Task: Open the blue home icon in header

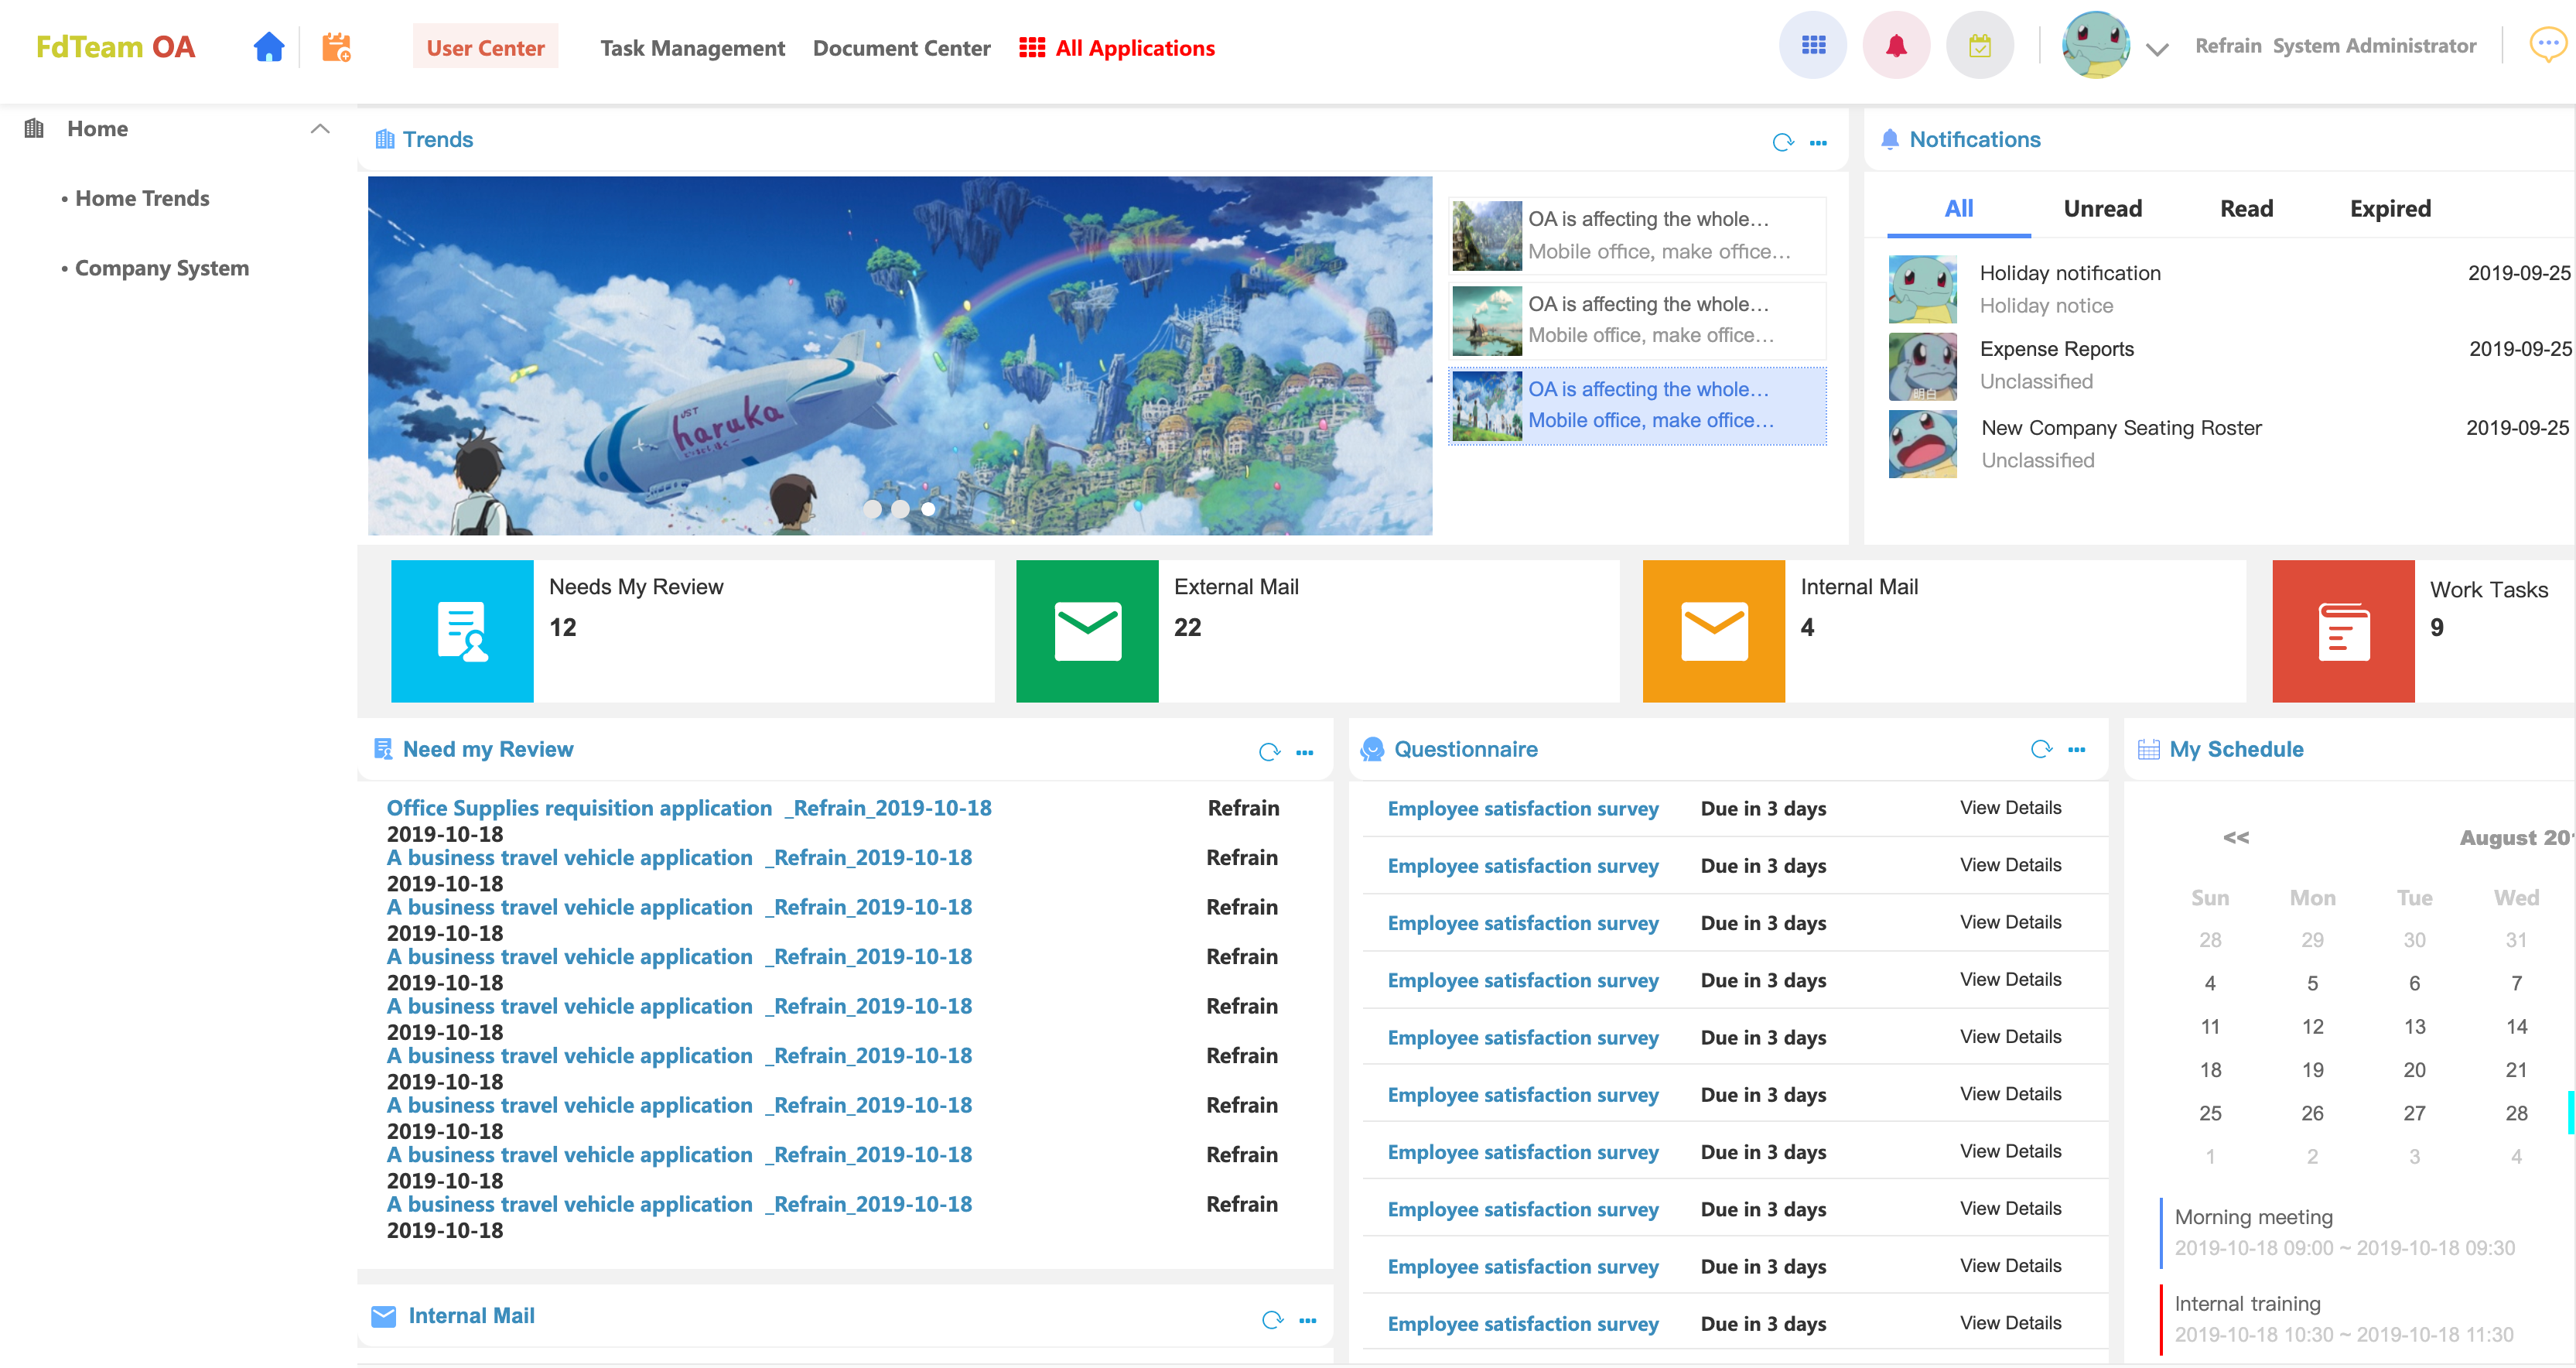Action: coord(268,47)
